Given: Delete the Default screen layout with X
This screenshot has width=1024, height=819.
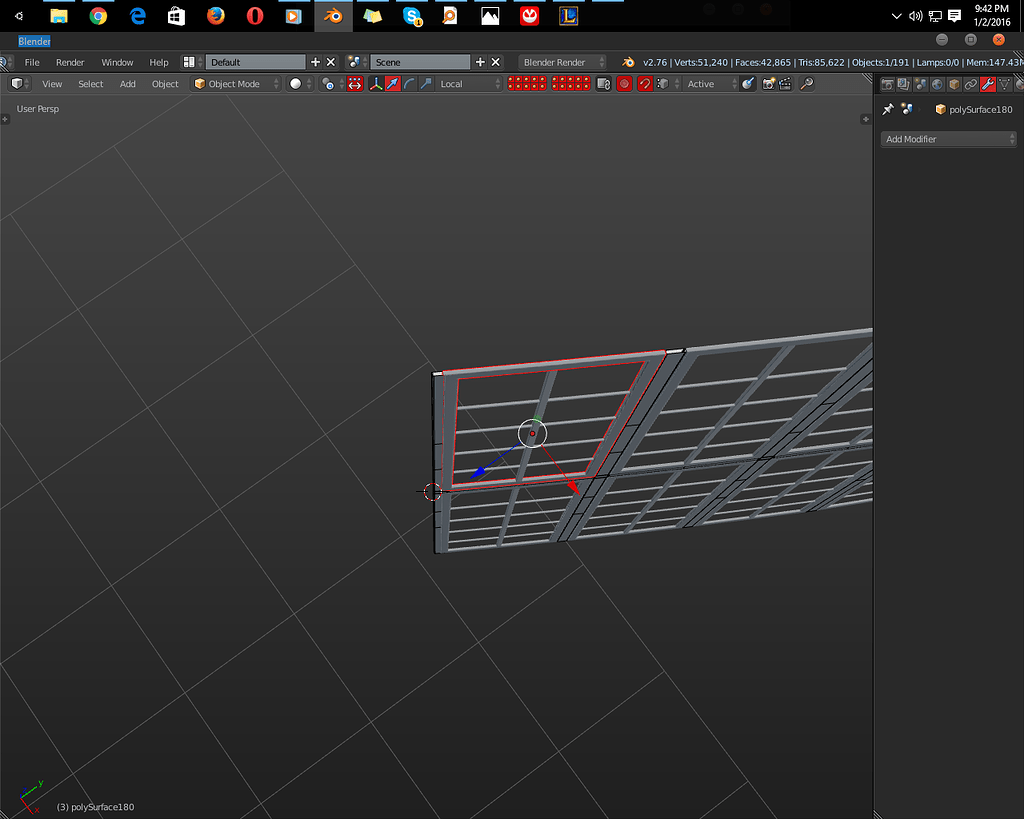Looking at the screenshot, I should (x=331, y=62).
